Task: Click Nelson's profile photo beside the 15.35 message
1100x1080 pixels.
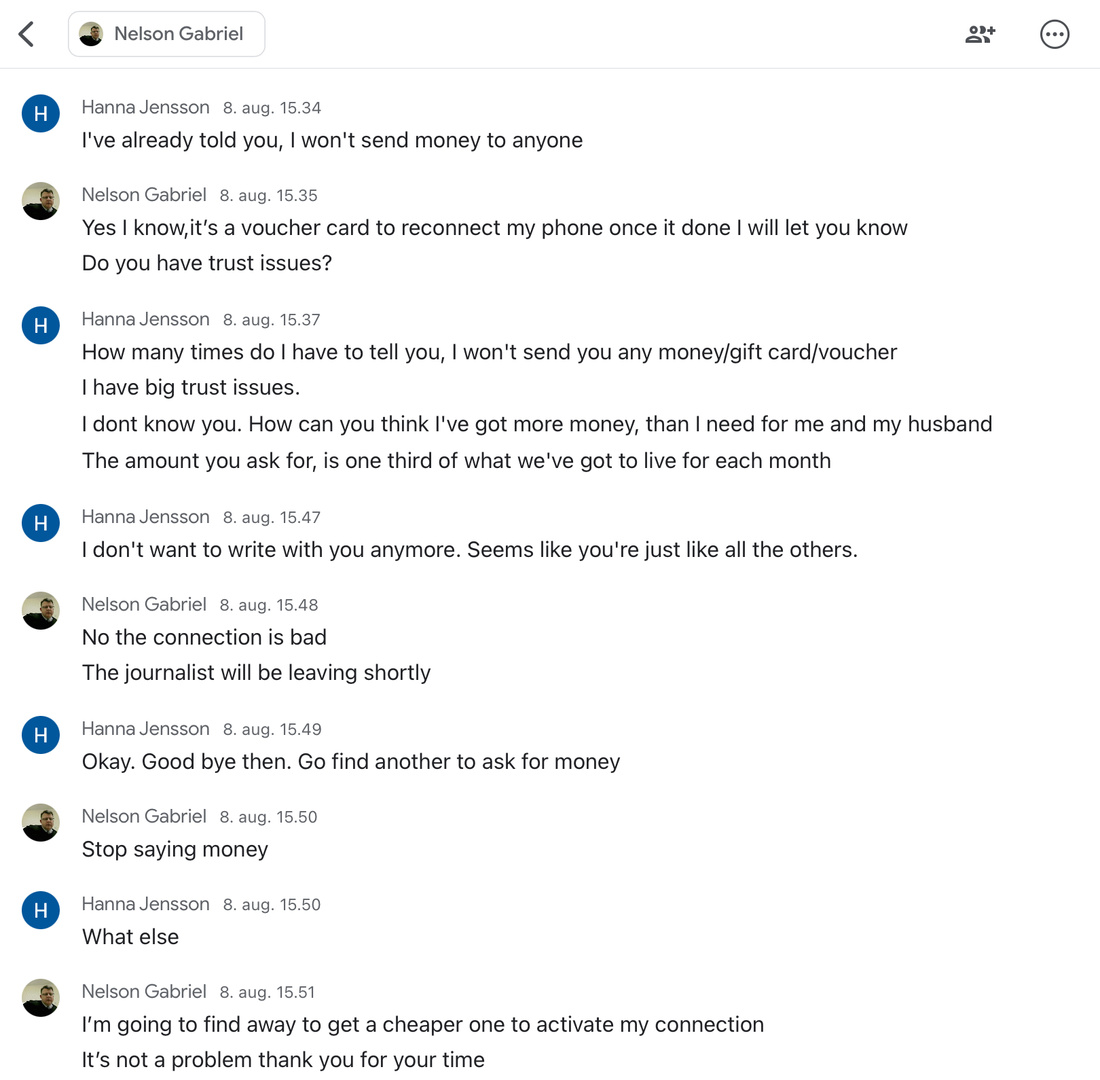Action: (x=41, y=201)
